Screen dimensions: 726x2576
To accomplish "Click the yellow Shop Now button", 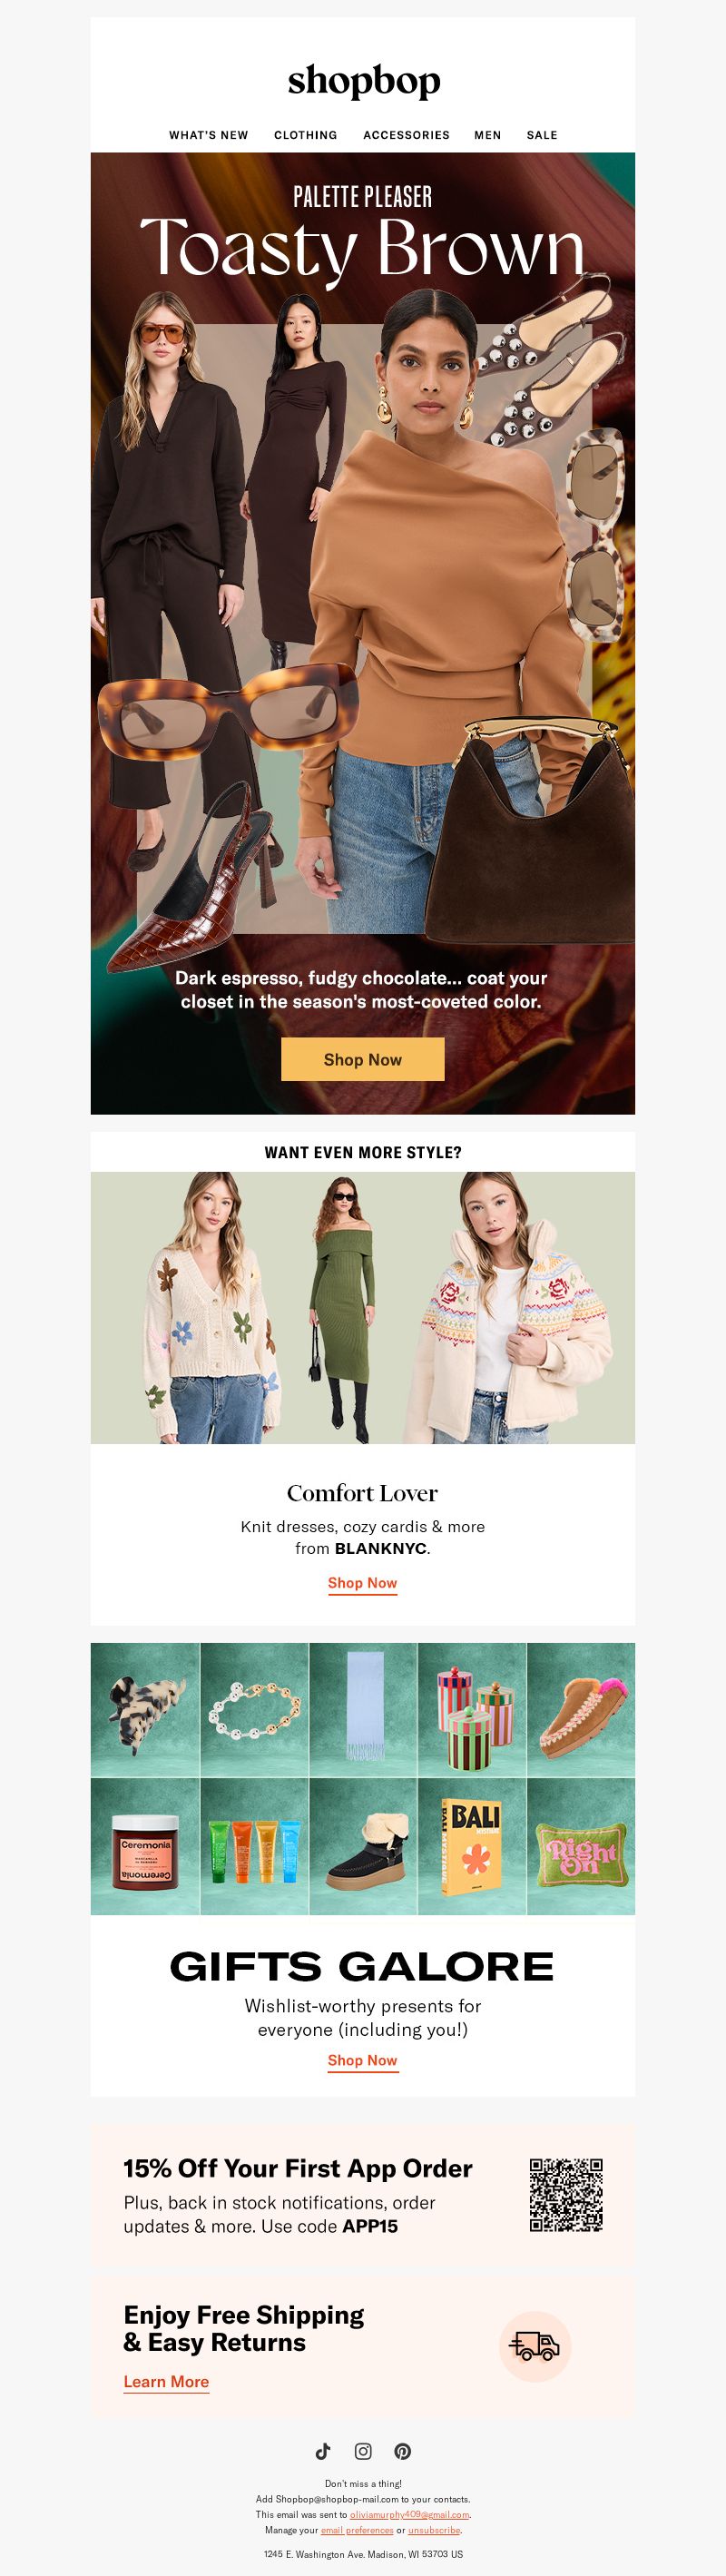I will [x=363, y=1059].
